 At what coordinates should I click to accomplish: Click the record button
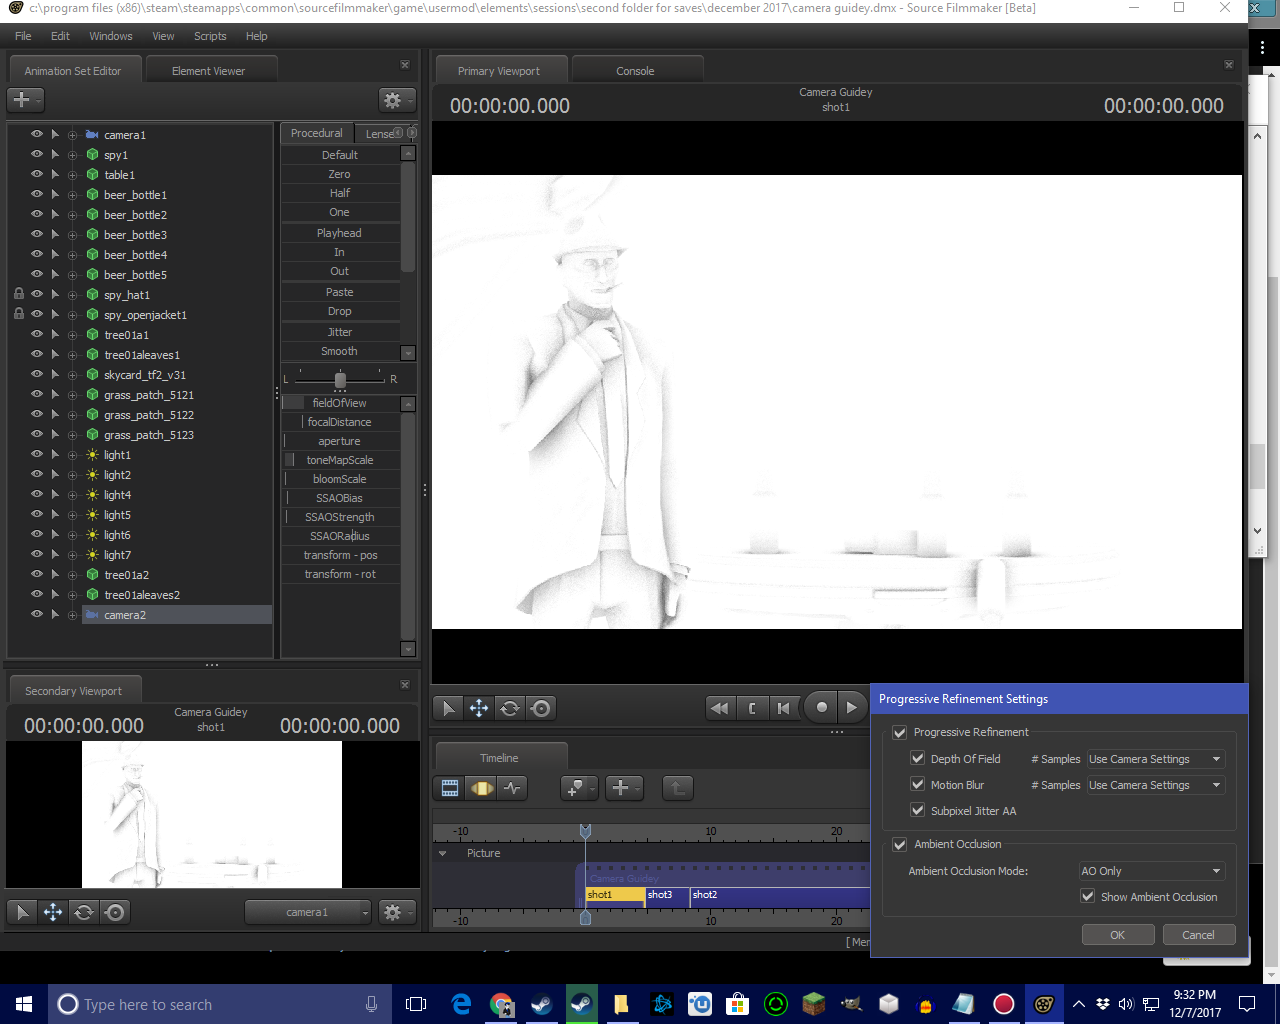pos(821,708)
